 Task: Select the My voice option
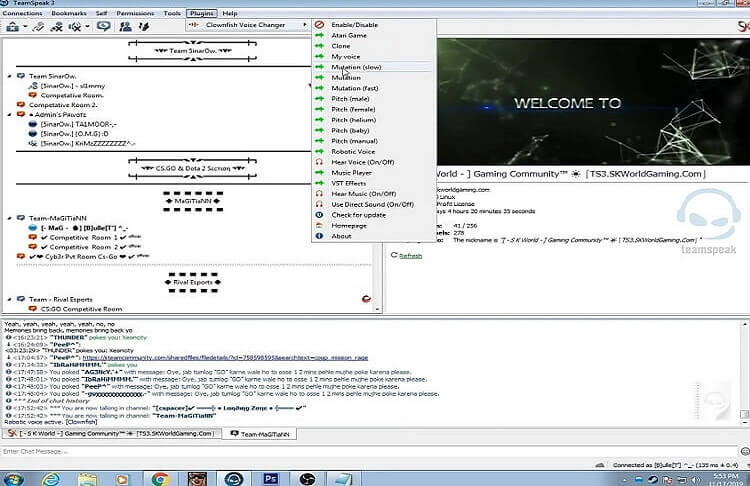[373, 56]
